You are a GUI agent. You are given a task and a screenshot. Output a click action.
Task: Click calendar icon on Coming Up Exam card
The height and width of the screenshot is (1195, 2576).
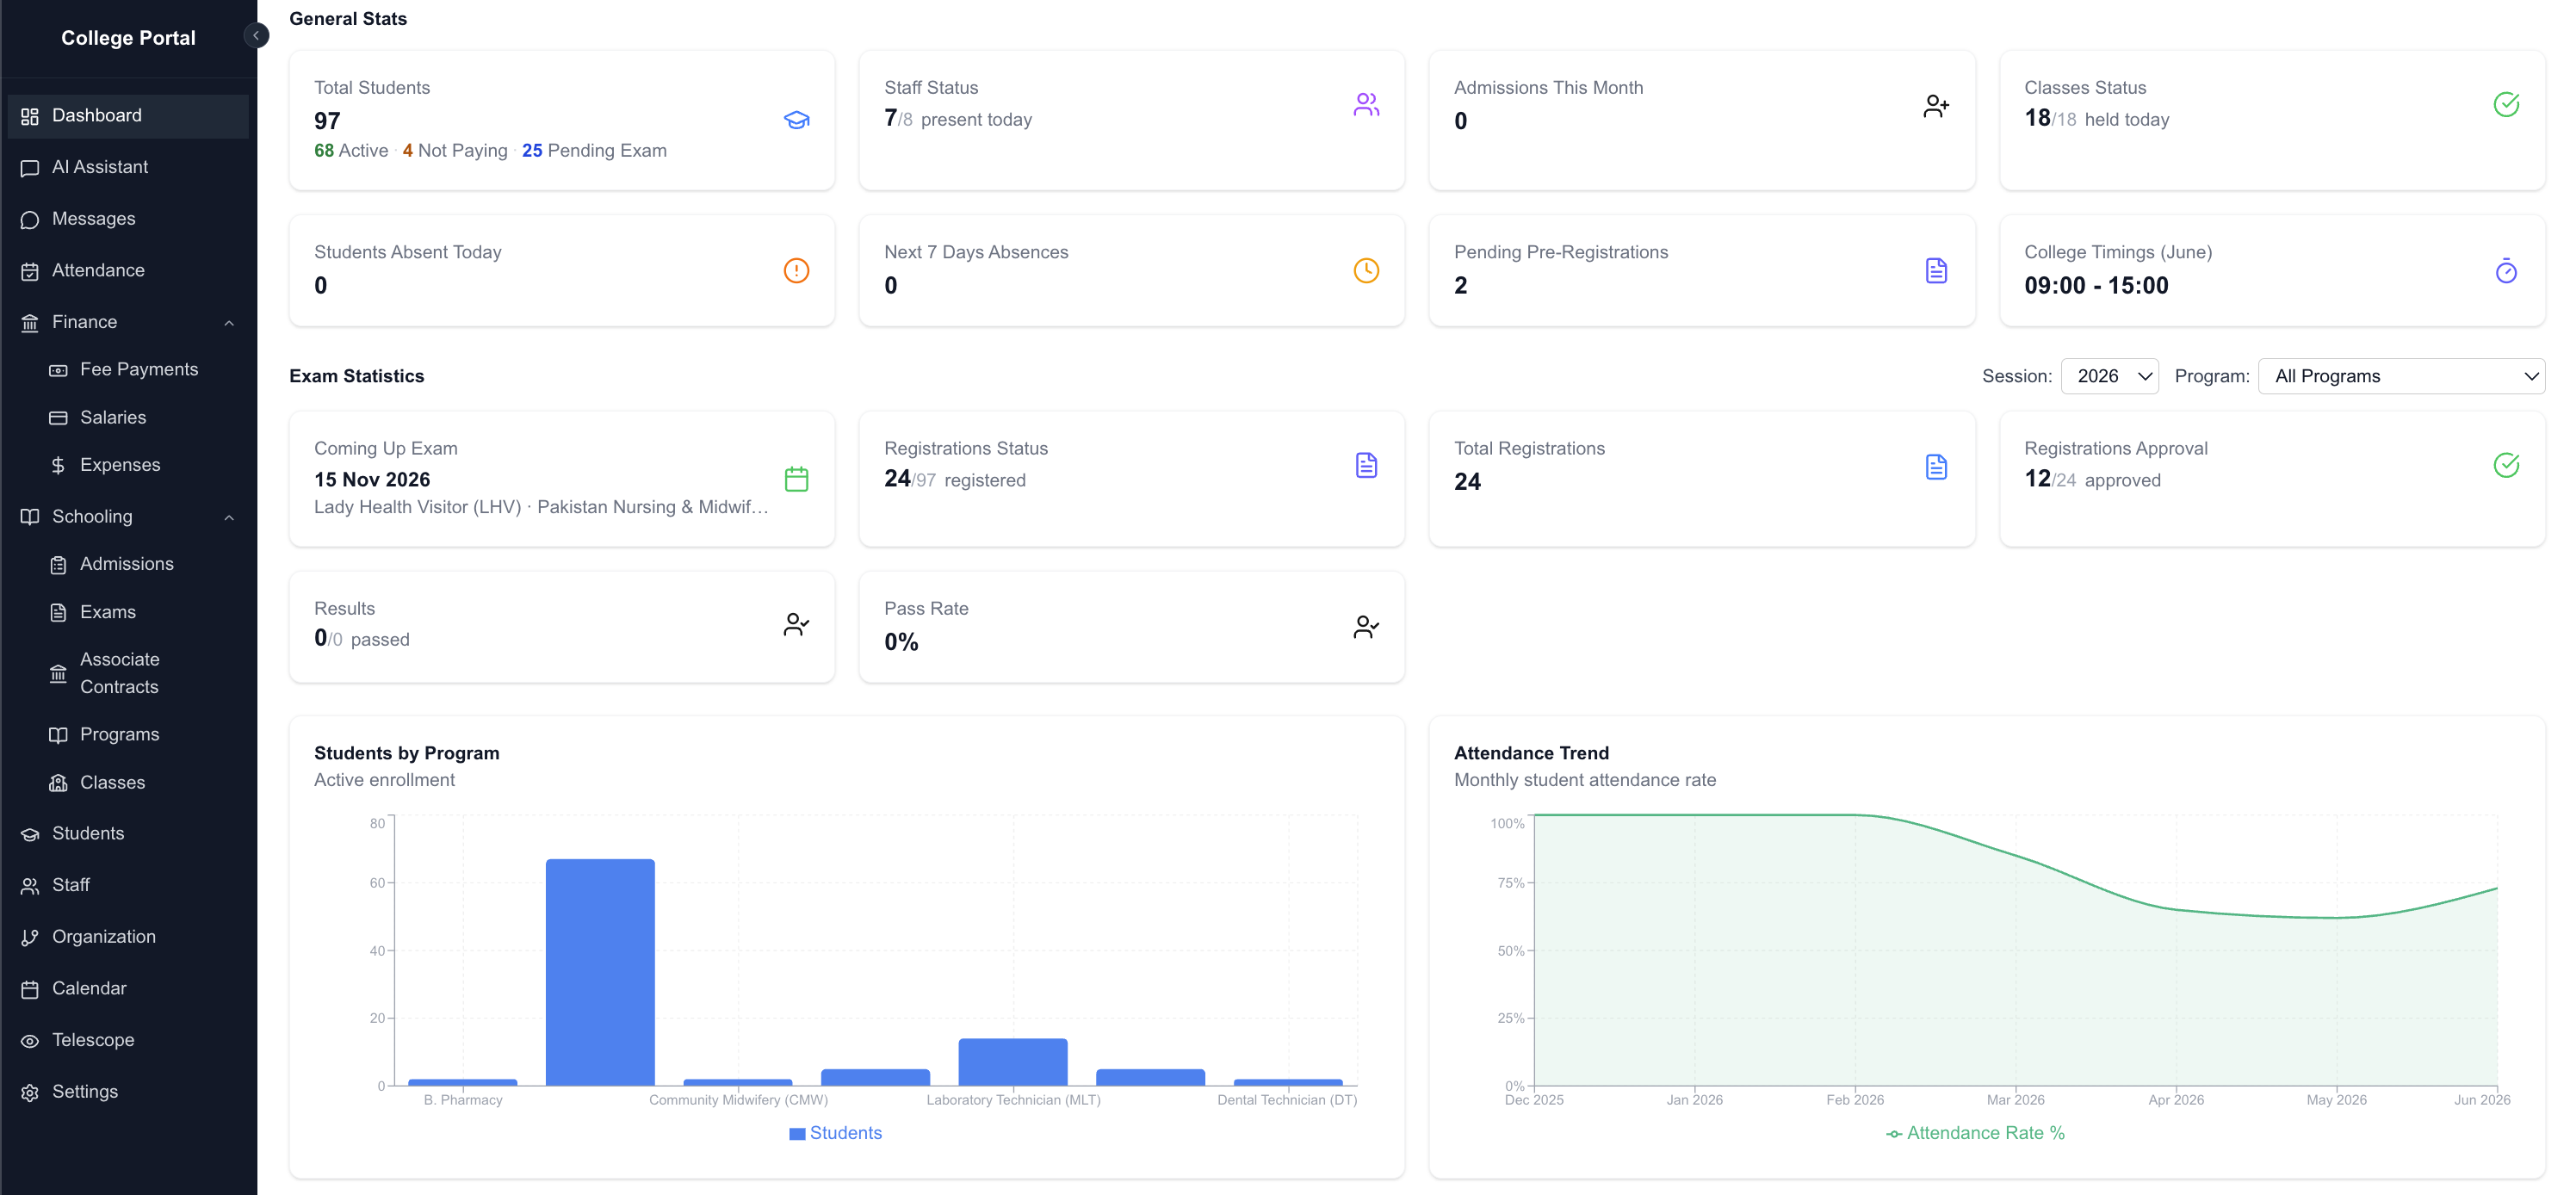(797, 479)
